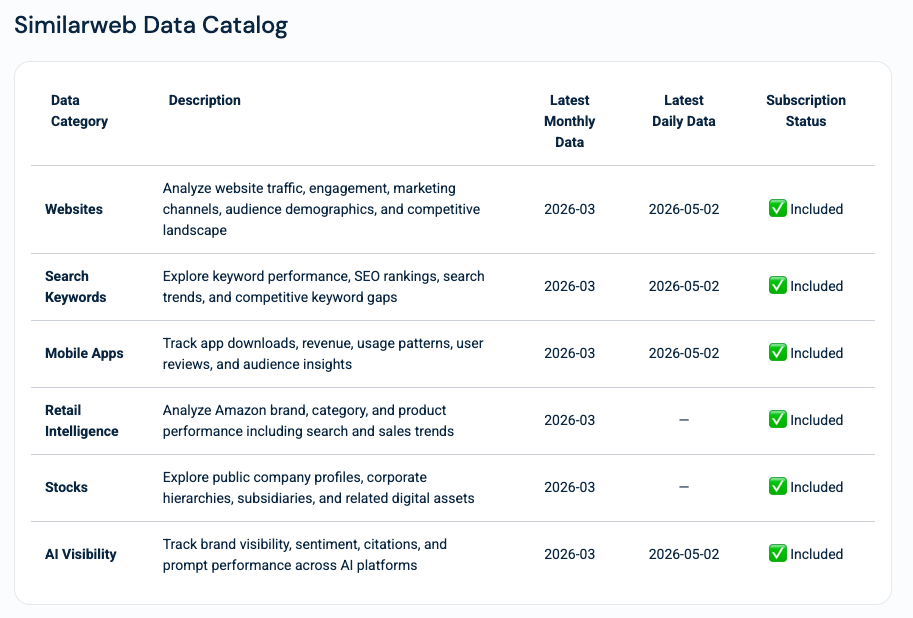Click the green checkmark in Search Keywords row
This screenshot has width=913, height=618.
778,285
